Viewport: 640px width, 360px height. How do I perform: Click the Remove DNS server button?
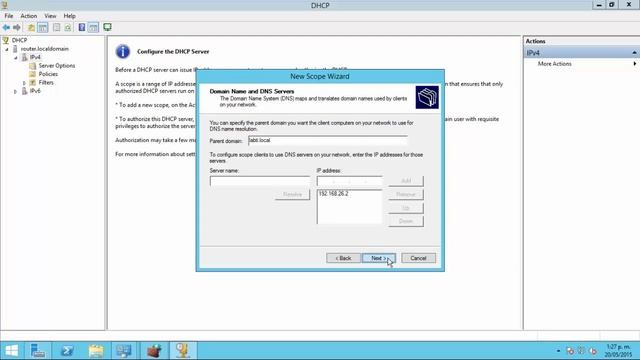pos(406,194)
